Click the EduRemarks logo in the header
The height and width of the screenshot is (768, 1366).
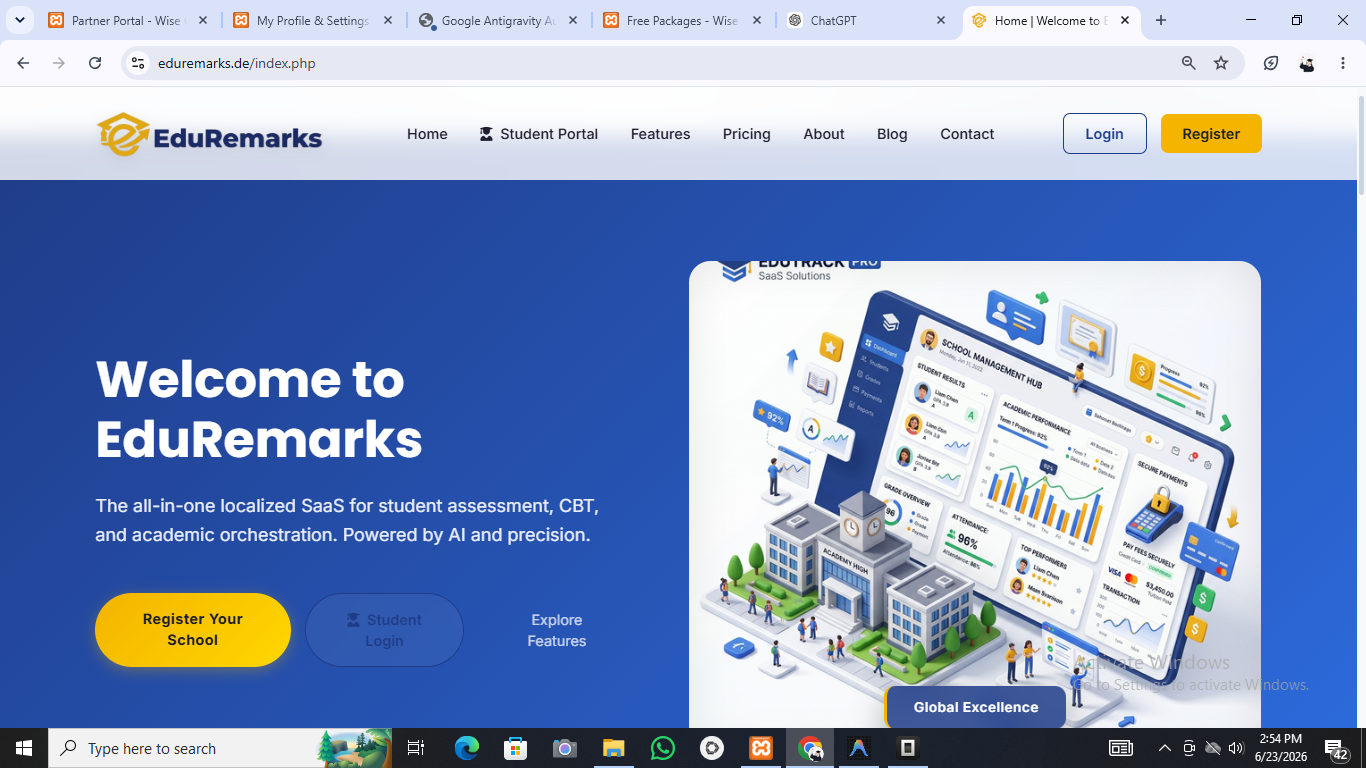pos(209,134)
